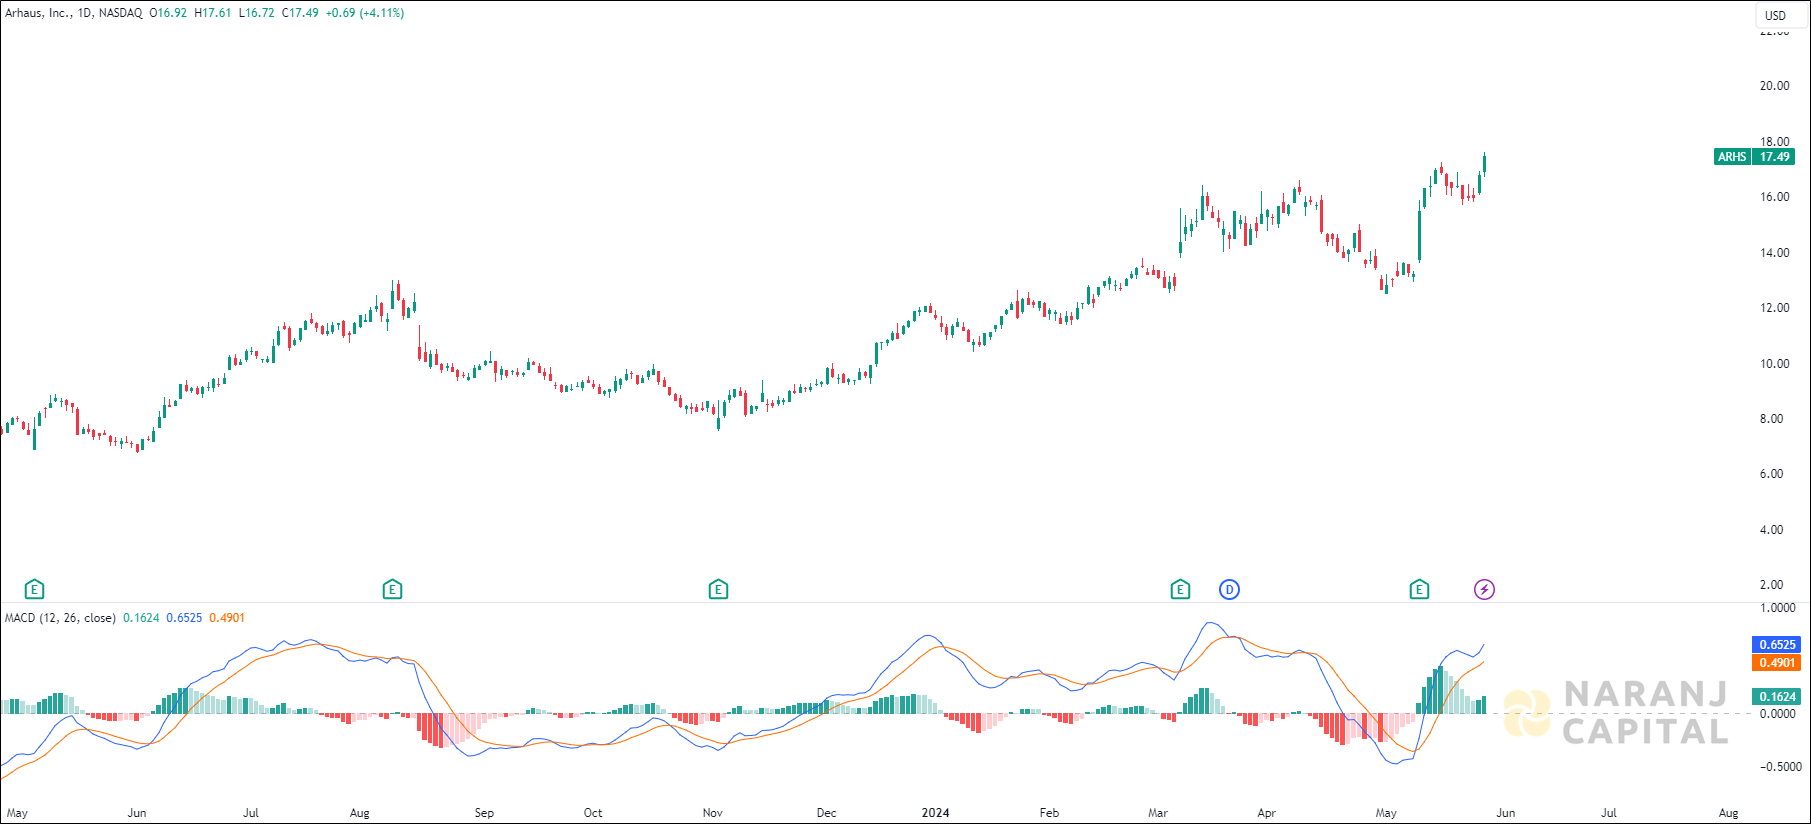1811x824 pixels.
Task: Open the earnings E marker in March 2024
Action: pos(1180,589)
